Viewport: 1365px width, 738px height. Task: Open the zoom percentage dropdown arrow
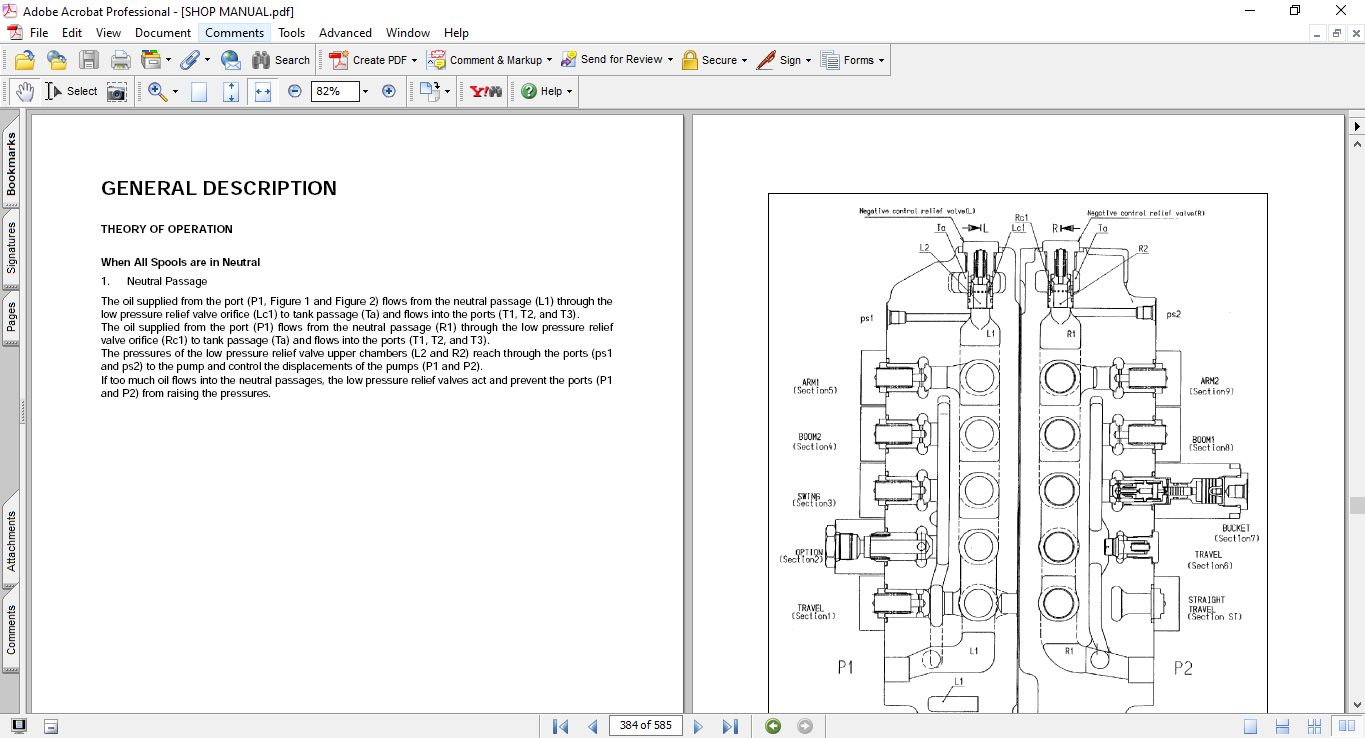(x=365, y=91)
